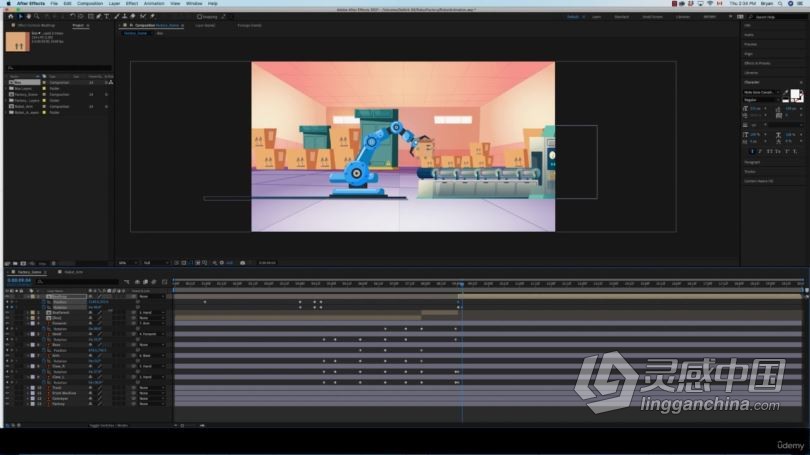Viewport: 810px width, 455px height.
Task: Open the Effects & Presets panel
Action: [x=757, y=63]
